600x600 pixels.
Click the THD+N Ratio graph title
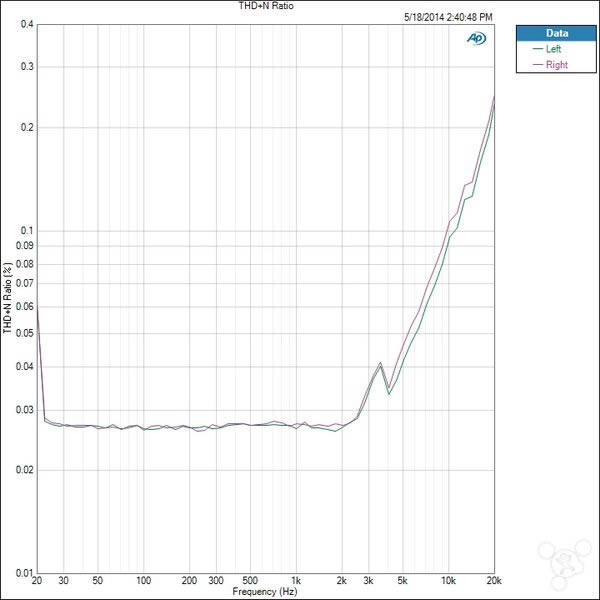point(266,6)
